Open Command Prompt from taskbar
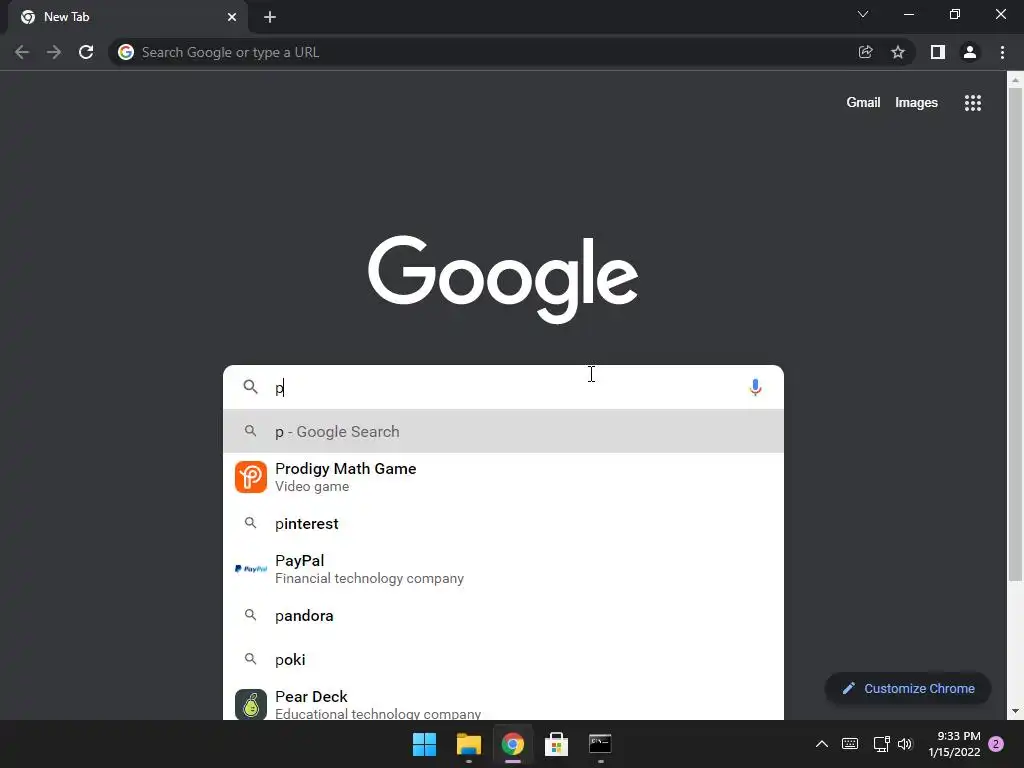This screenshot has width=1024, height=768. (x=600, y=744)
